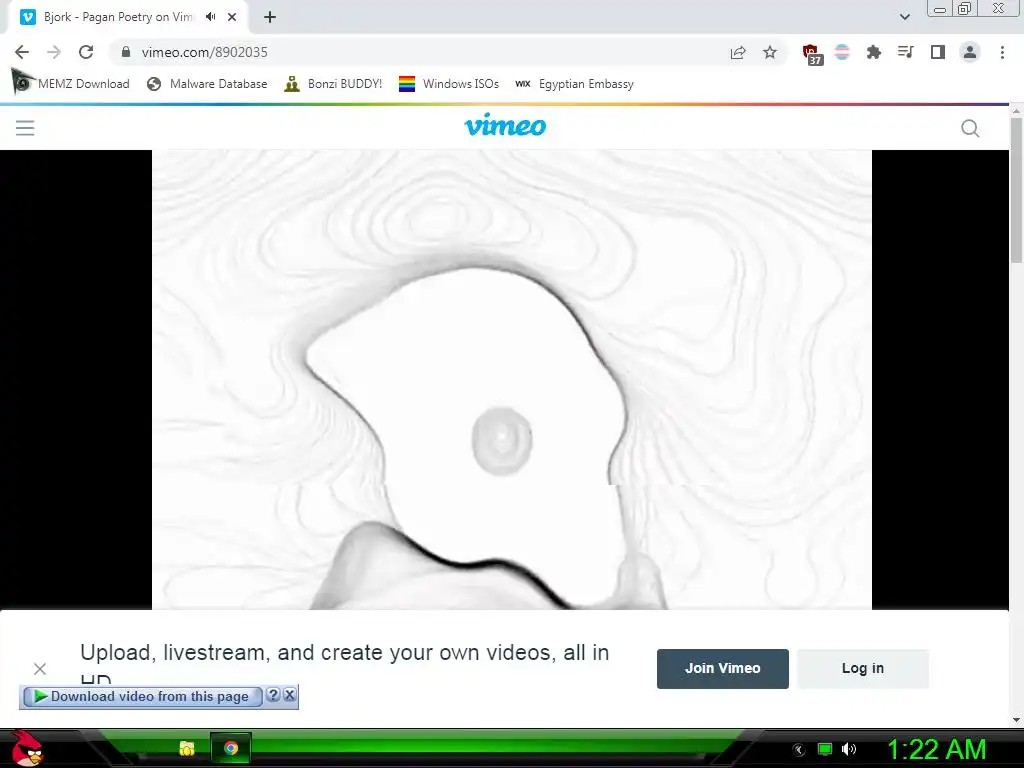Click Download video from this page
Image resolution: width=1024 pixels, height=768 pixels.
click(142, 697)
